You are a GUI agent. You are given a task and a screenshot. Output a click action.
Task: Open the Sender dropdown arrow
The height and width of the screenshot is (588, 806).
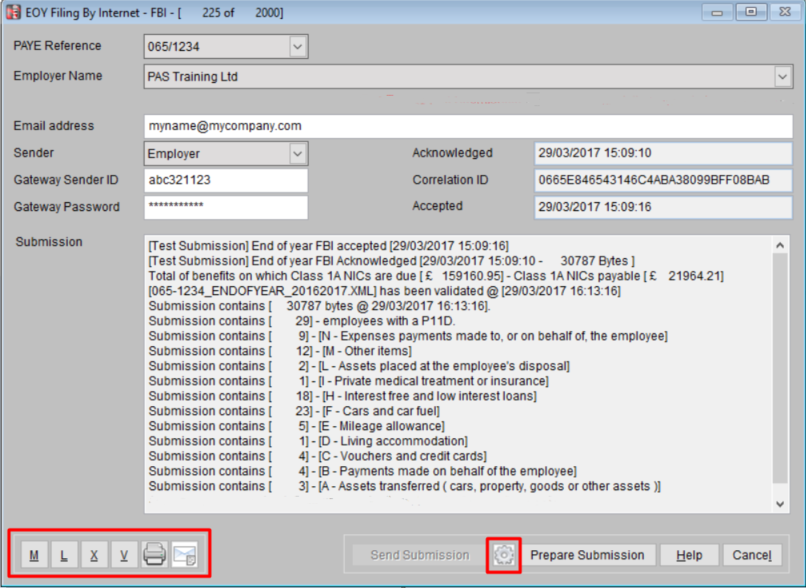coord(297,154)
